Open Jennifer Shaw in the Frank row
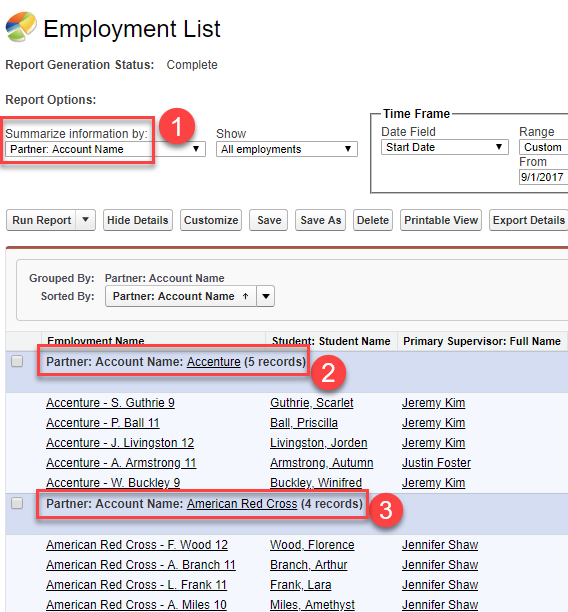 [440, 585]
